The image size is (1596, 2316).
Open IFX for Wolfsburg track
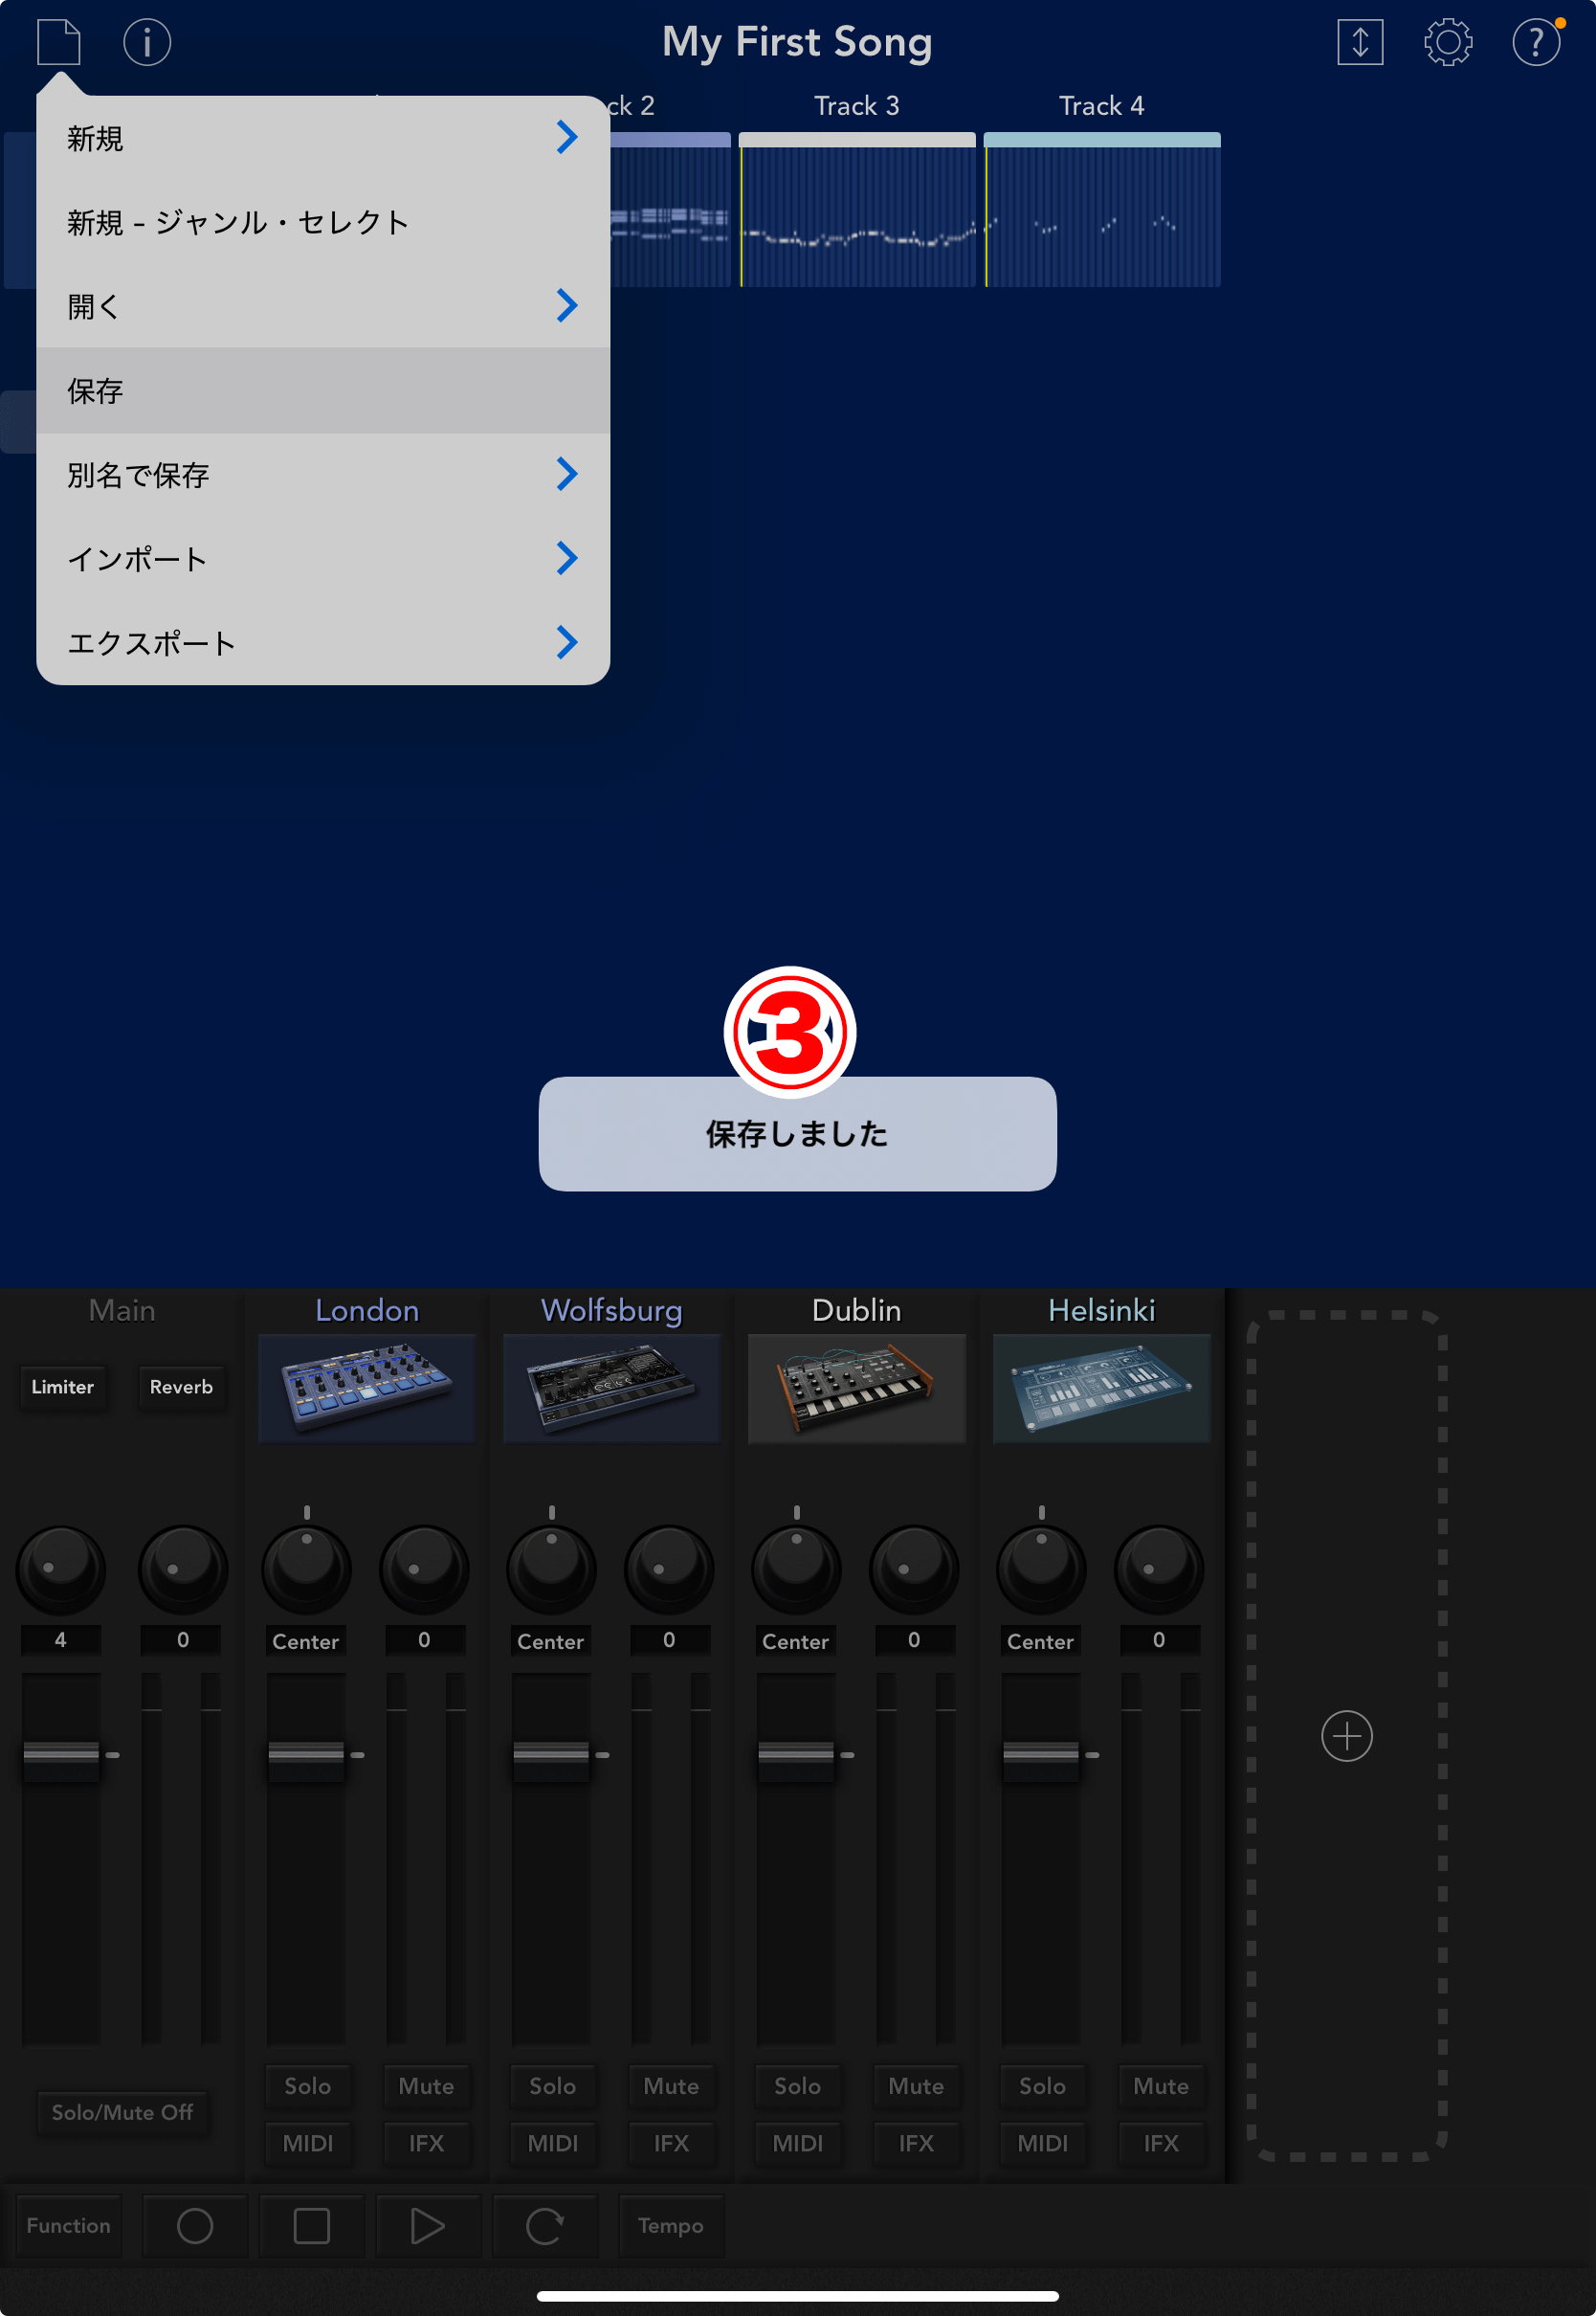click(x=671, y=2143)
